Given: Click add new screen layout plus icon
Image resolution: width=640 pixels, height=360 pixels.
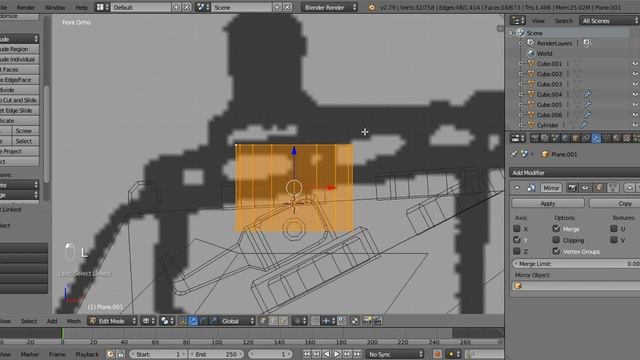Looking at the screenshot, I should click(176, 7).
